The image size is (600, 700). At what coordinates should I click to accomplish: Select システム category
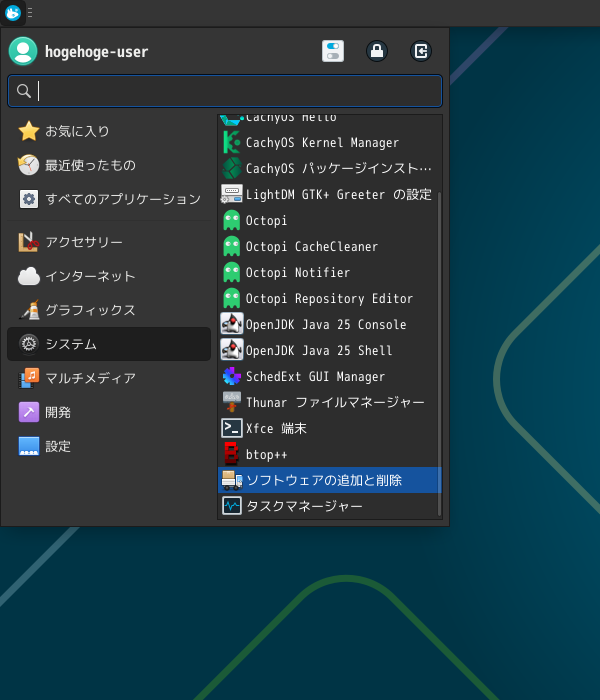(109, 344)
